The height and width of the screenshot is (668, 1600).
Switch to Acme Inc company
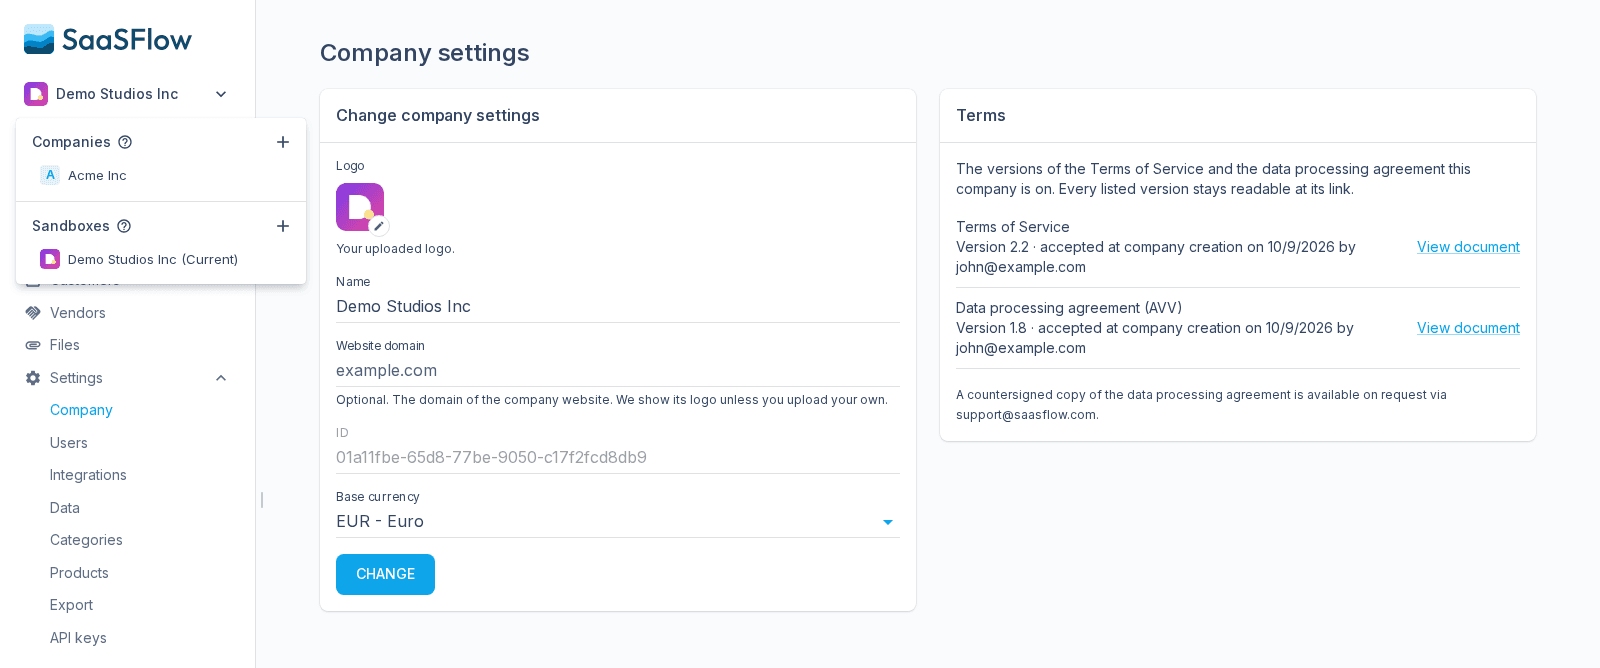(161, 175)
